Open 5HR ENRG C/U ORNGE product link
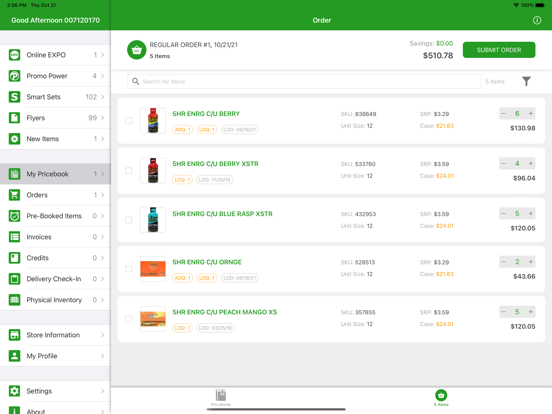 coord(207,262)
